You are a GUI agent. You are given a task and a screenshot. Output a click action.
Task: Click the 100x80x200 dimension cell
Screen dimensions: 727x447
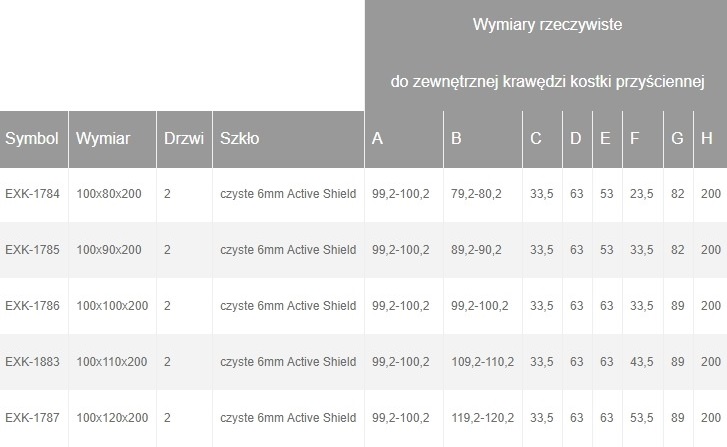pos(108,194)
